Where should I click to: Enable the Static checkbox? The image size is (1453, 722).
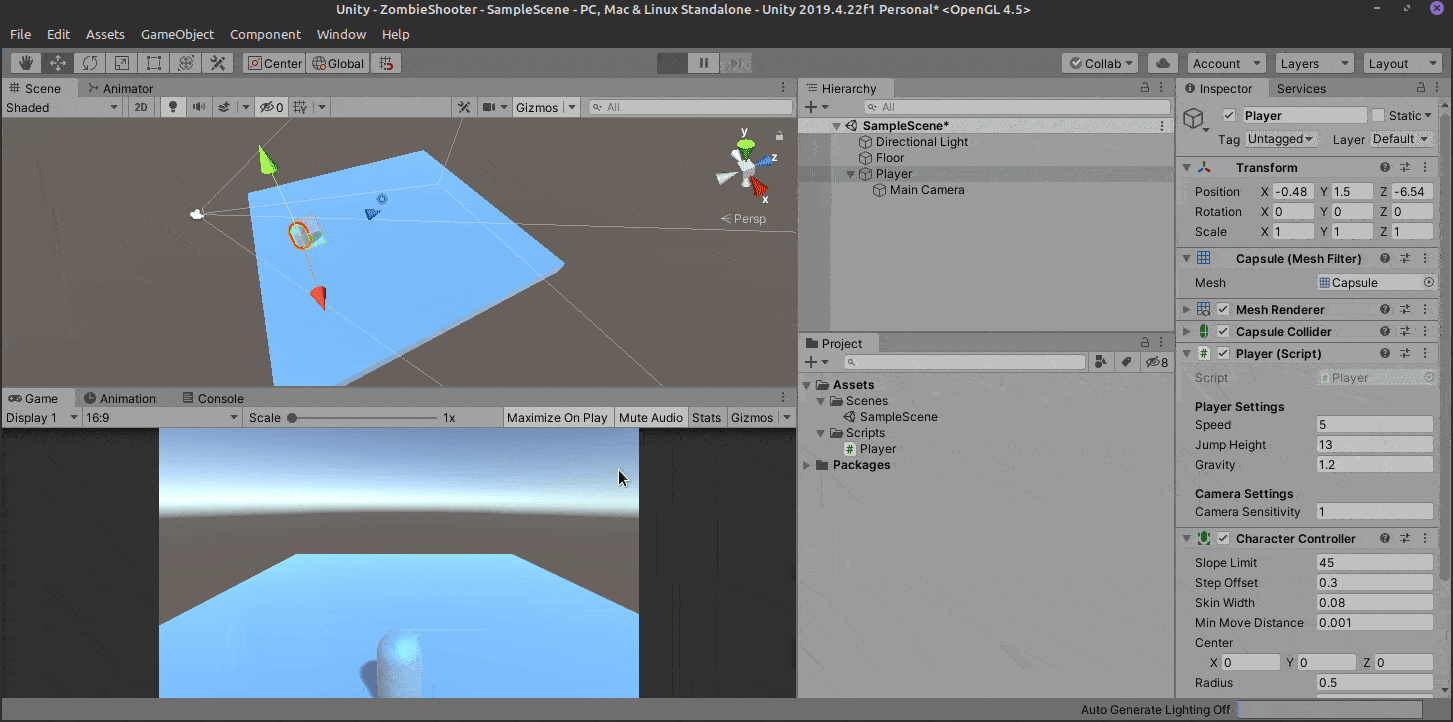[x=1378, y=115]
